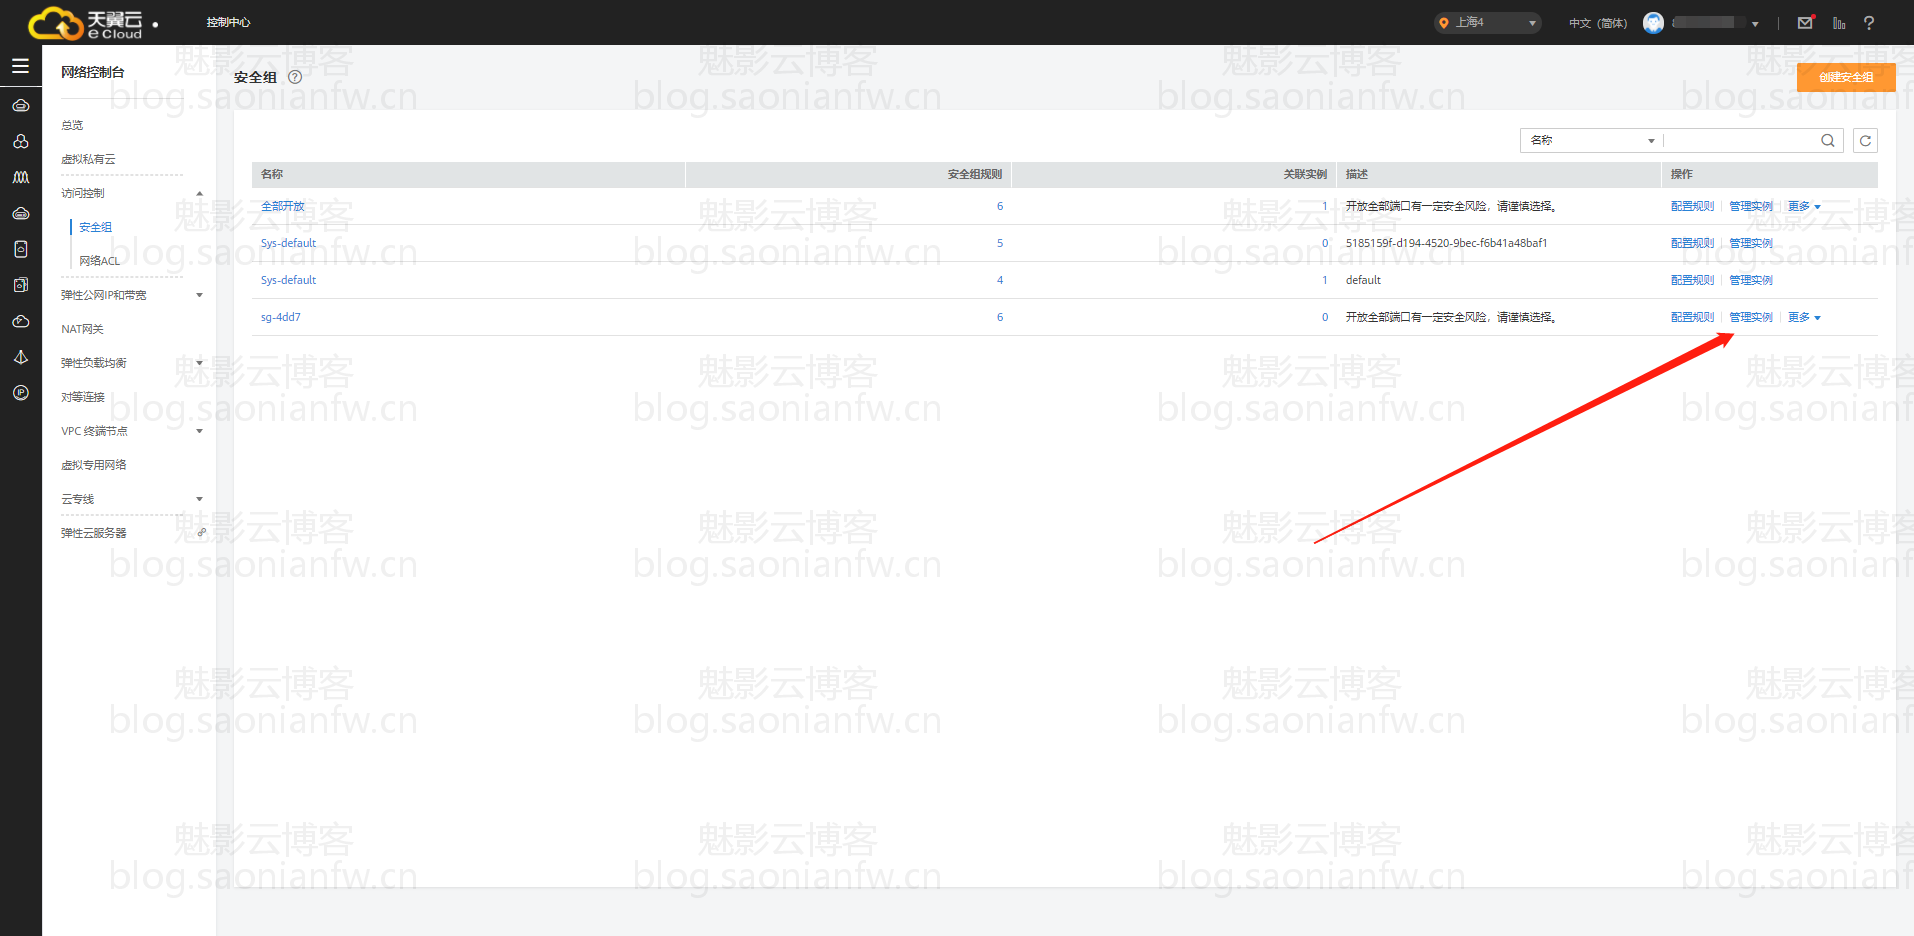Image resolution: width=1914 pixels, height=936 pixels.
Task: Open 总览 in the network console menu
Action: pos(72,125)
